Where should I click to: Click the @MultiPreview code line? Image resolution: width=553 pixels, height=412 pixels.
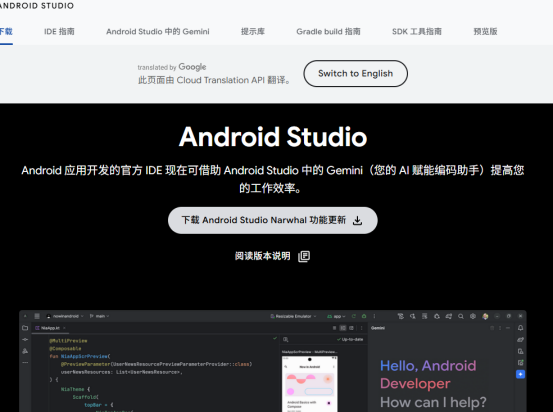[68, 341]
